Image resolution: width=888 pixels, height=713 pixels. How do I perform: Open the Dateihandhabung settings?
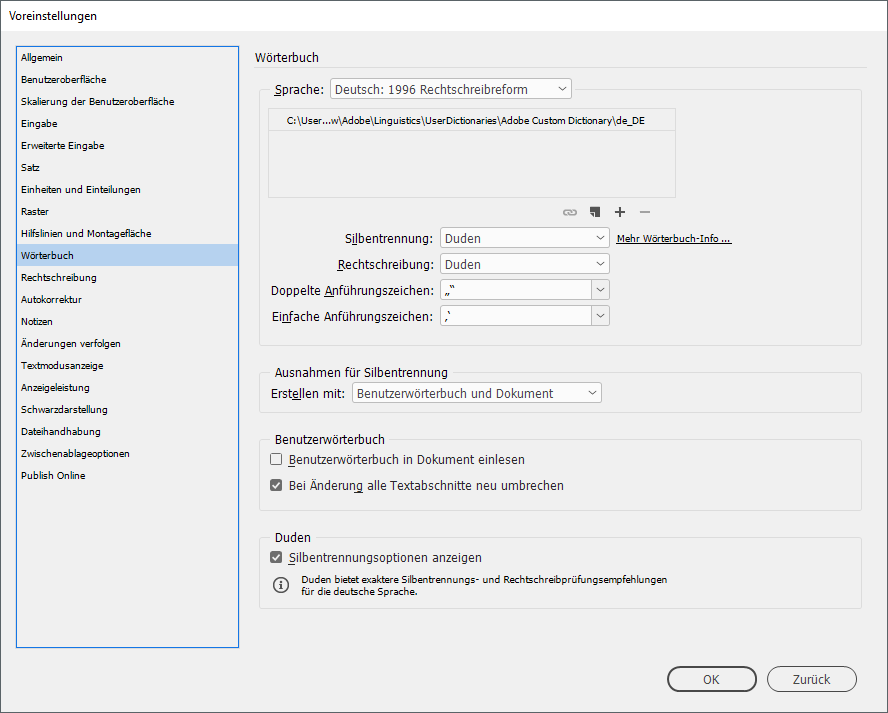point(127,432)
